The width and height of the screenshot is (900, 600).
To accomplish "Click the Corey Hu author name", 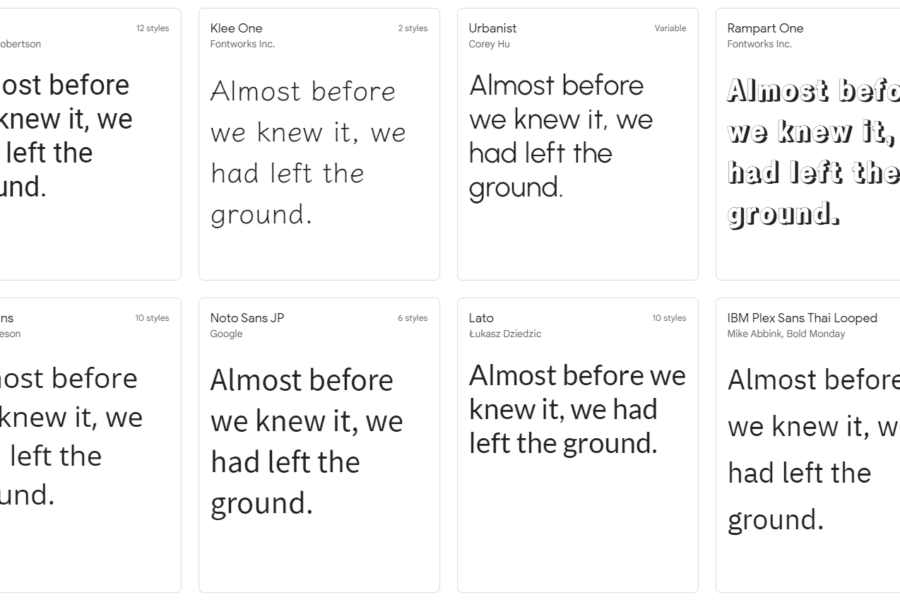I will (x=487, y=44).
